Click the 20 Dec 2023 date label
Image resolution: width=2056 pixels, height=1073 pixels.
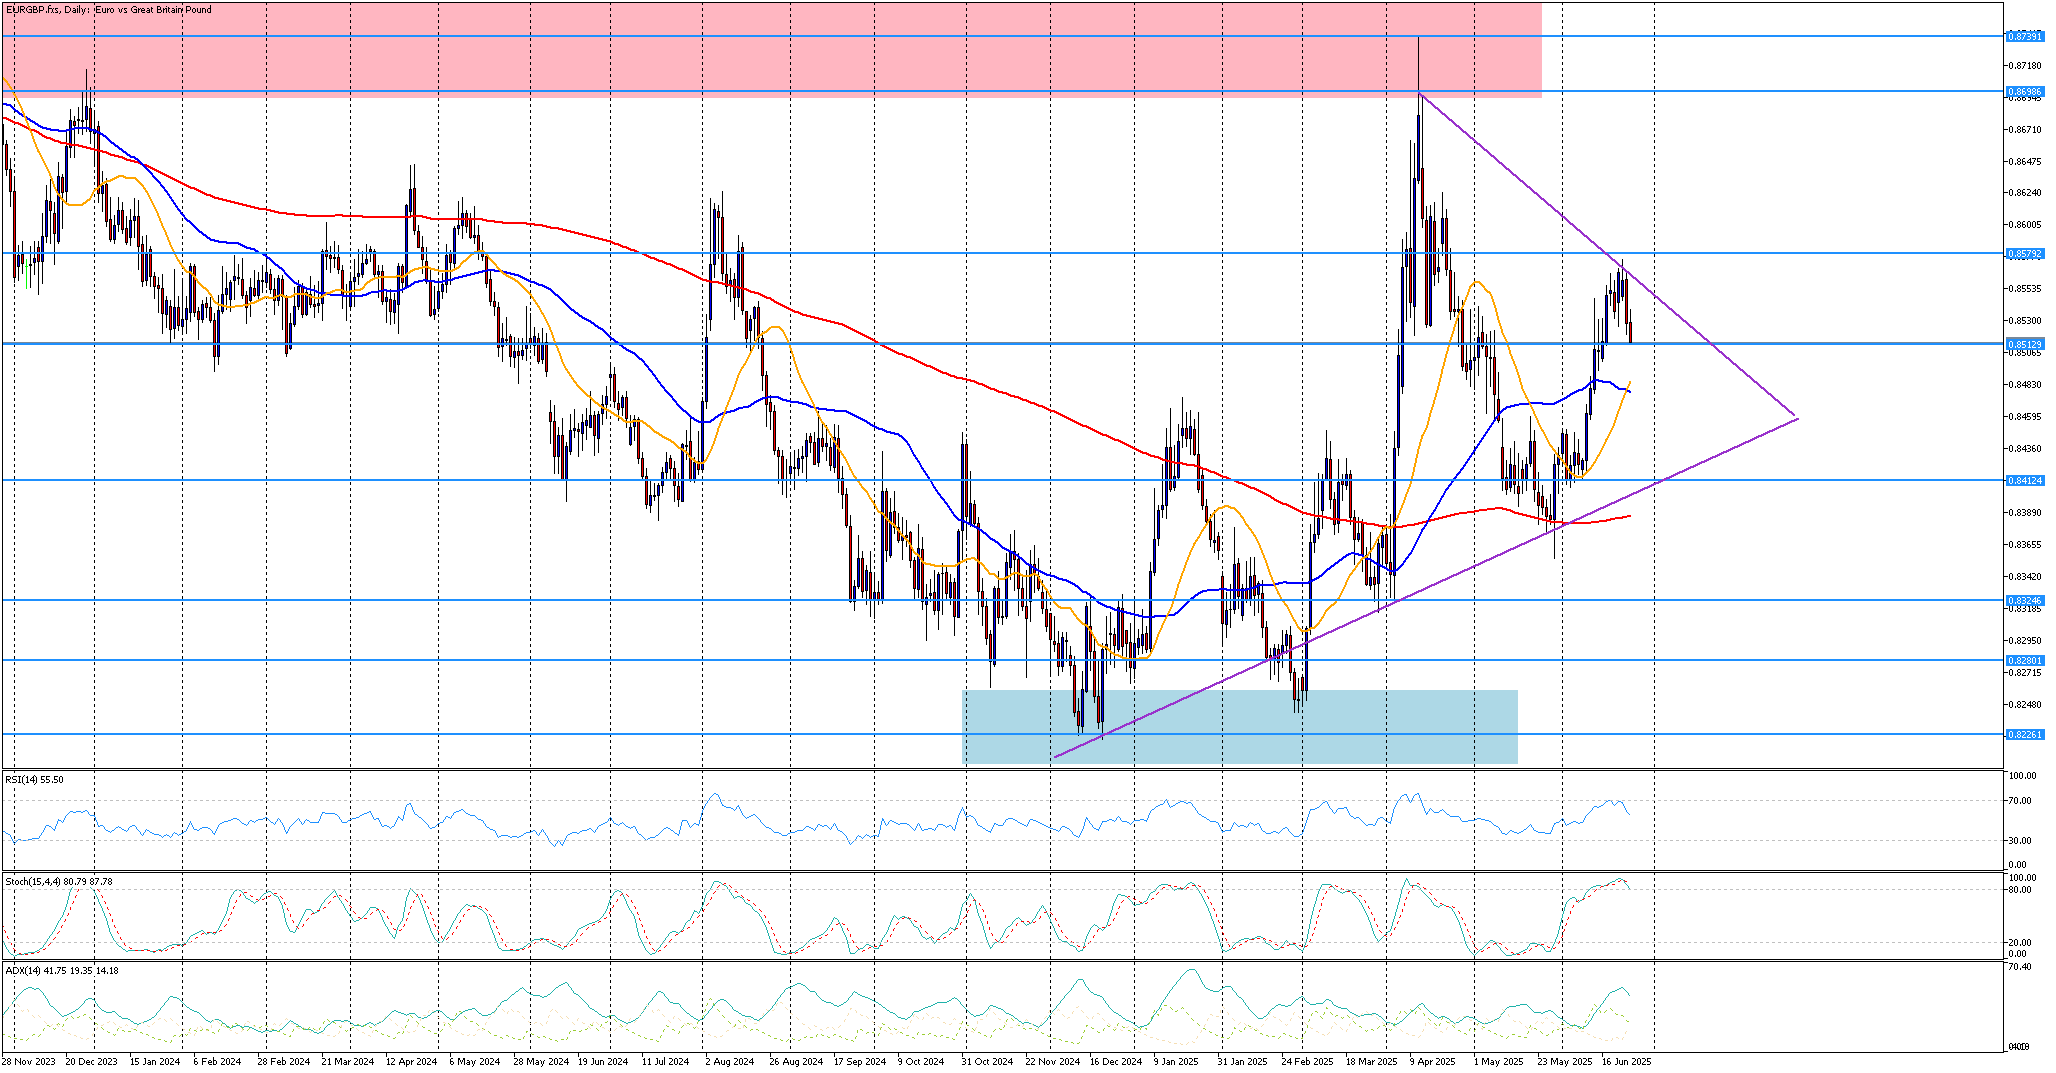[91, 1061]
